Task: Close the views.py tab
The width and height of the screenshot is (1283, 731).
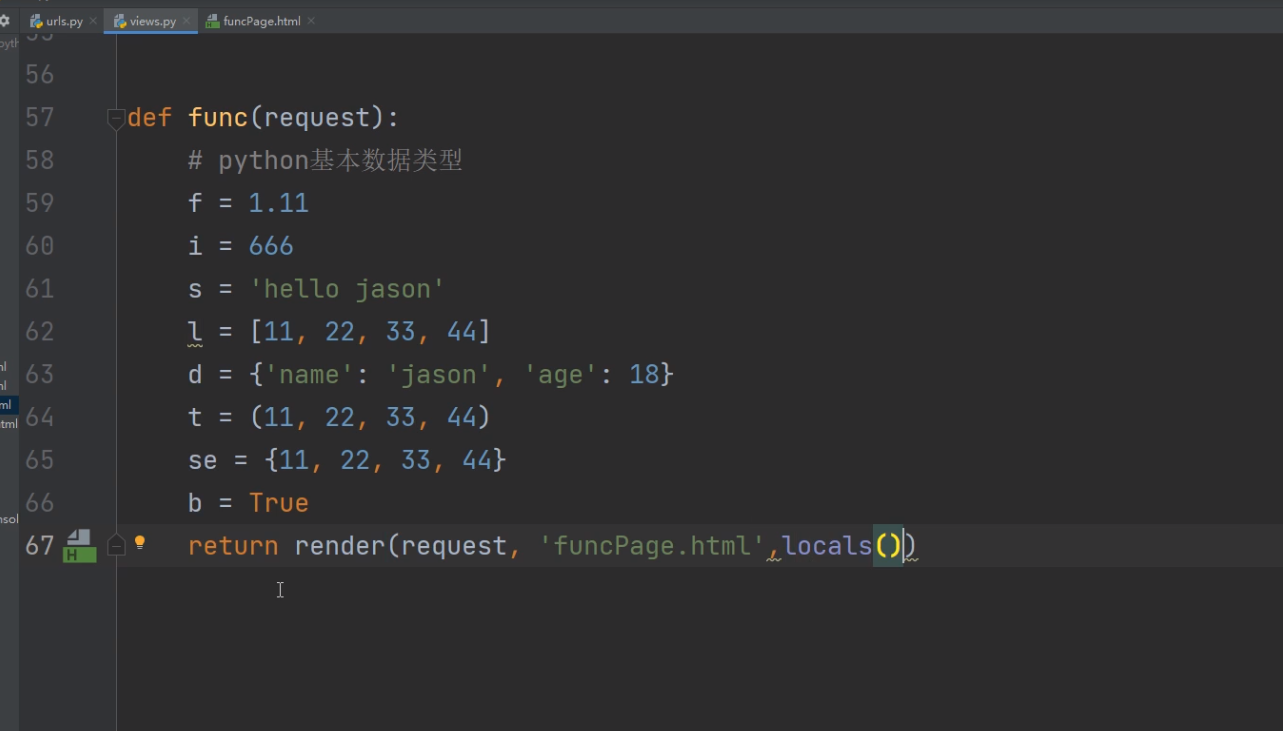Action: (187, 21)
